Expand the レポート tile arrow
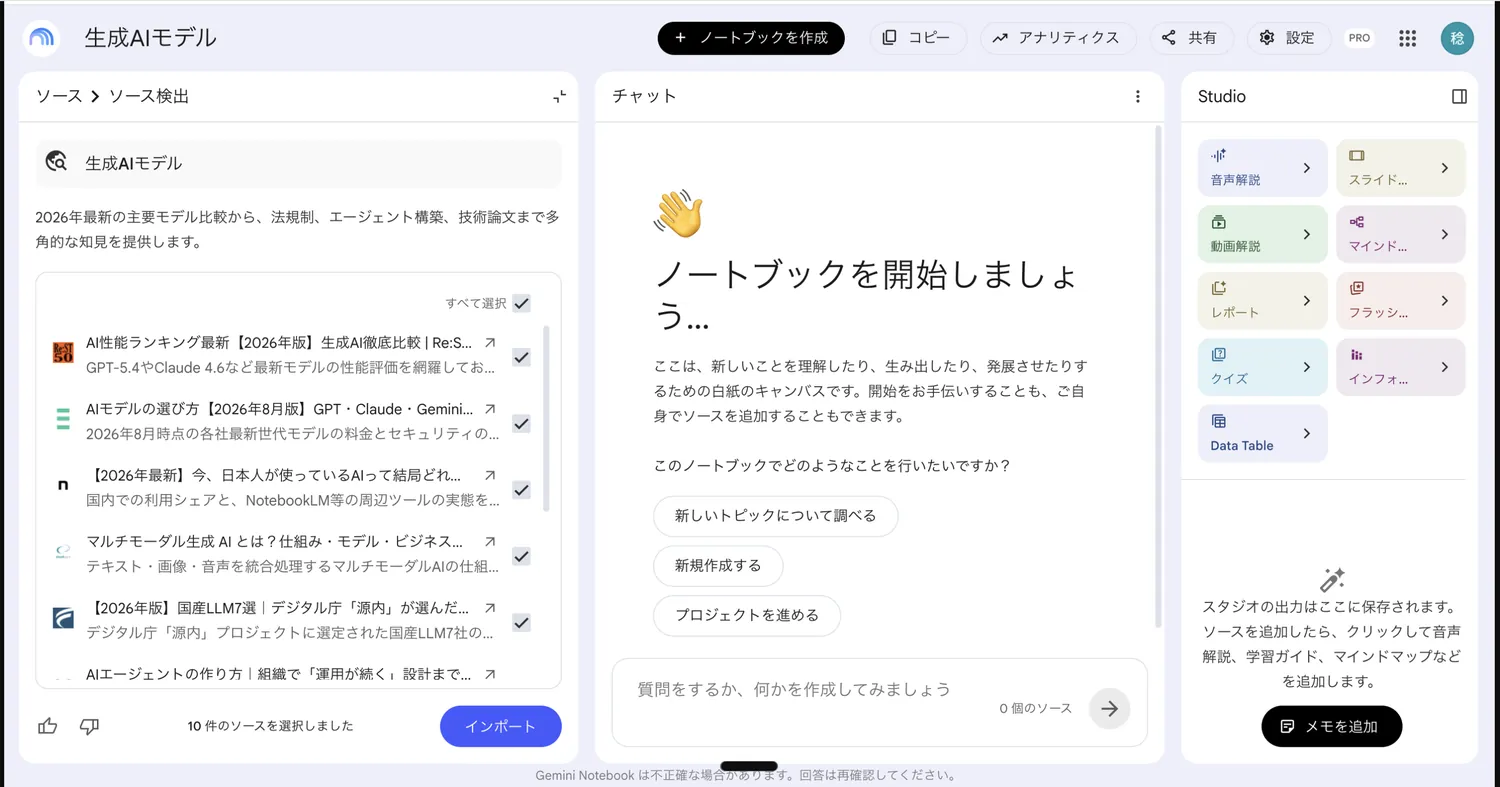Viewport: 1500px width, 787px height. point(1306,300)
